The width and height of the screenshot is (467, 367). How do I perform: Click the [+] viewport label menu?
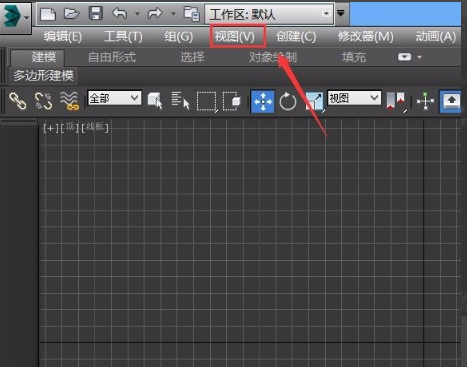51,128
